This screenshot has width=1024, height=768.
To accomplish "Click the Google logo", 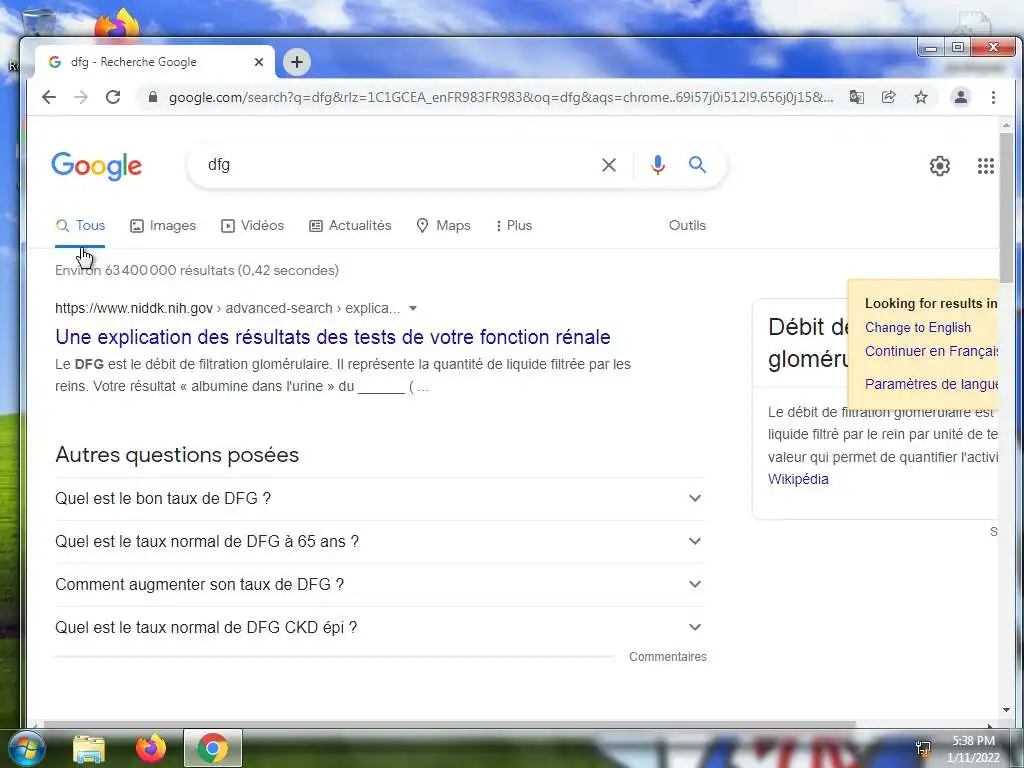I will tap(97, 166).
